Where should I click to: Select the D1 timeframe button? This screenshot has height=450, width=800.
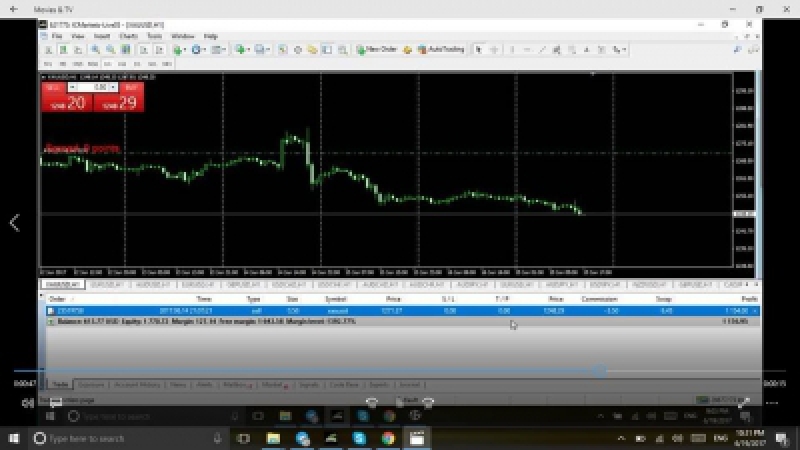[137, 64]
